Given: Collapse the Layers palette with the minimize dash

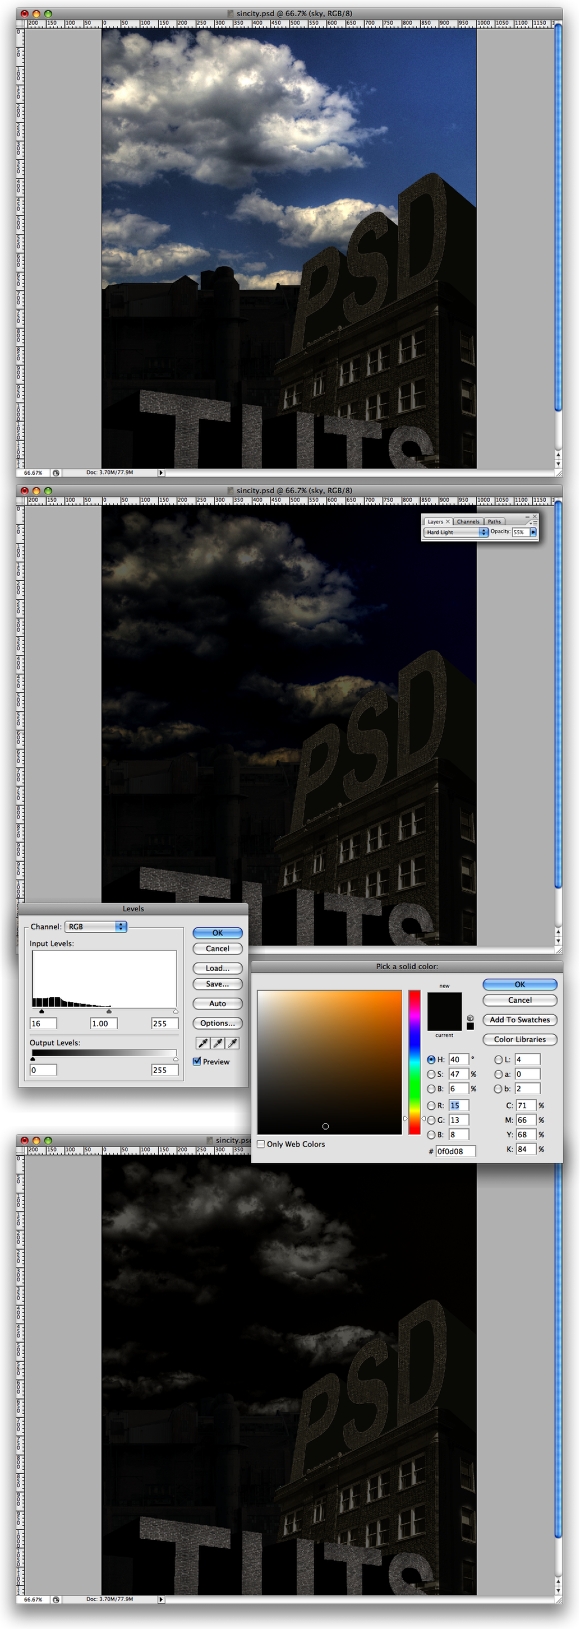Looking at the screenshot, I should click(527, 516).
